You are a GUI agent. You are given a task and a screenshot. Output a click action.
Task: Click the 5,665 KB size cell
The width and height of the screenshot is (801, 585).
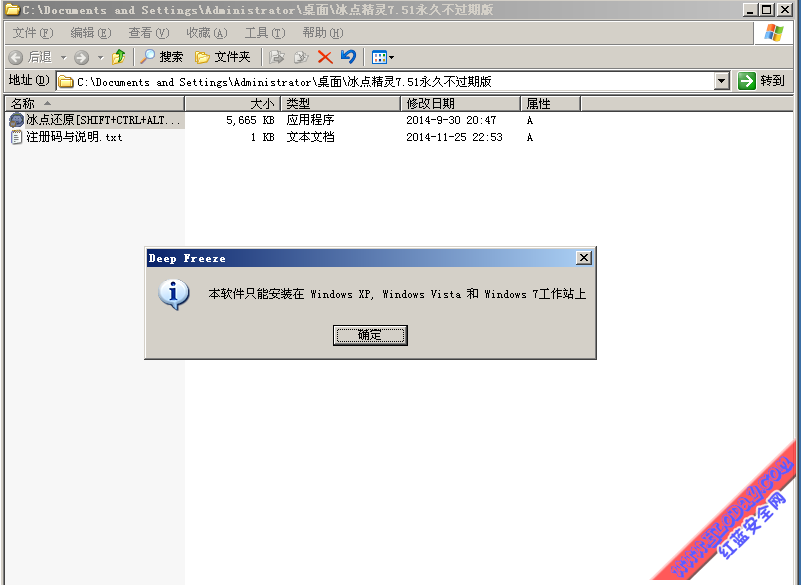[x=250, y=121]
